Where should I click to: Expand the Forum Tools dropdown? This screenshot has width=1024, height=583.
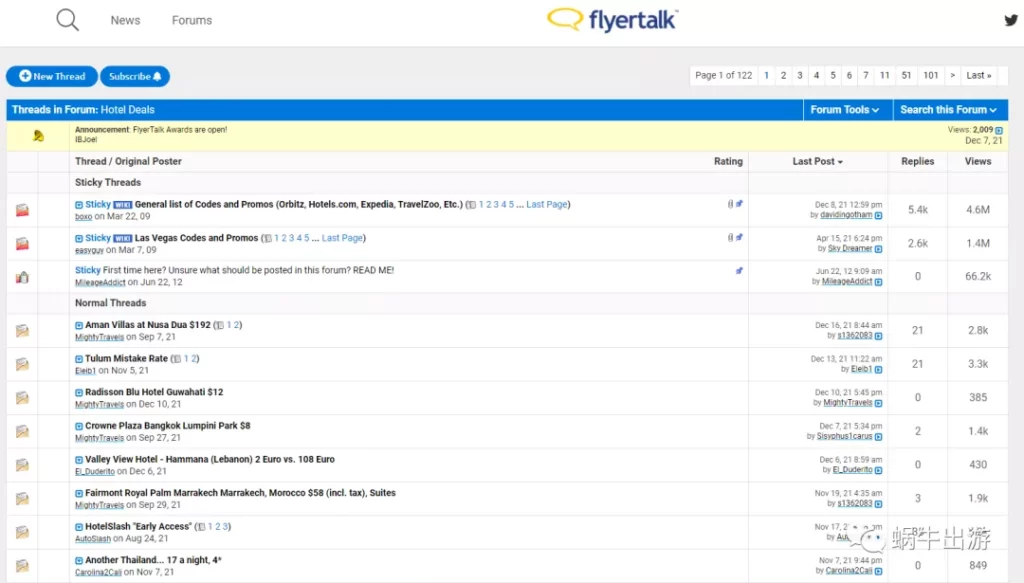coord(845,110)
